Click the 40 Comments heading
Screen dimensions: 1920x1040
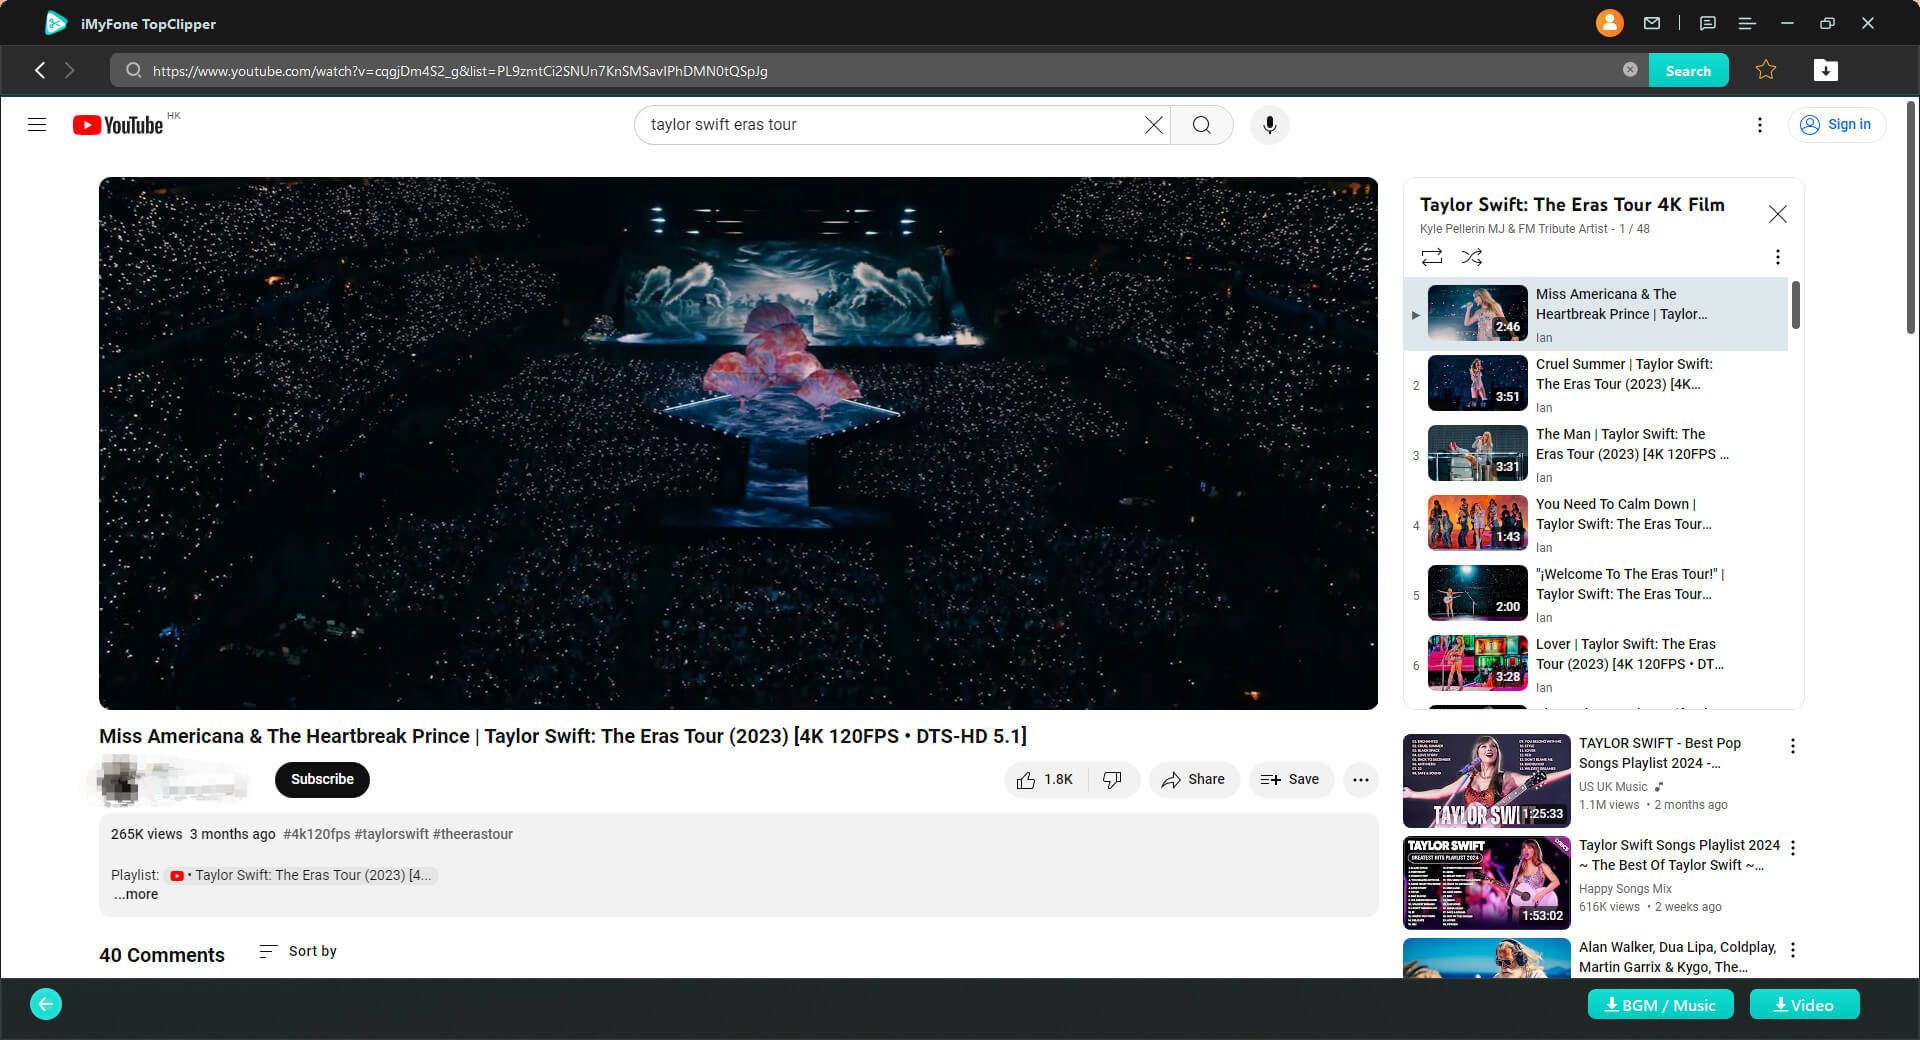162,955
